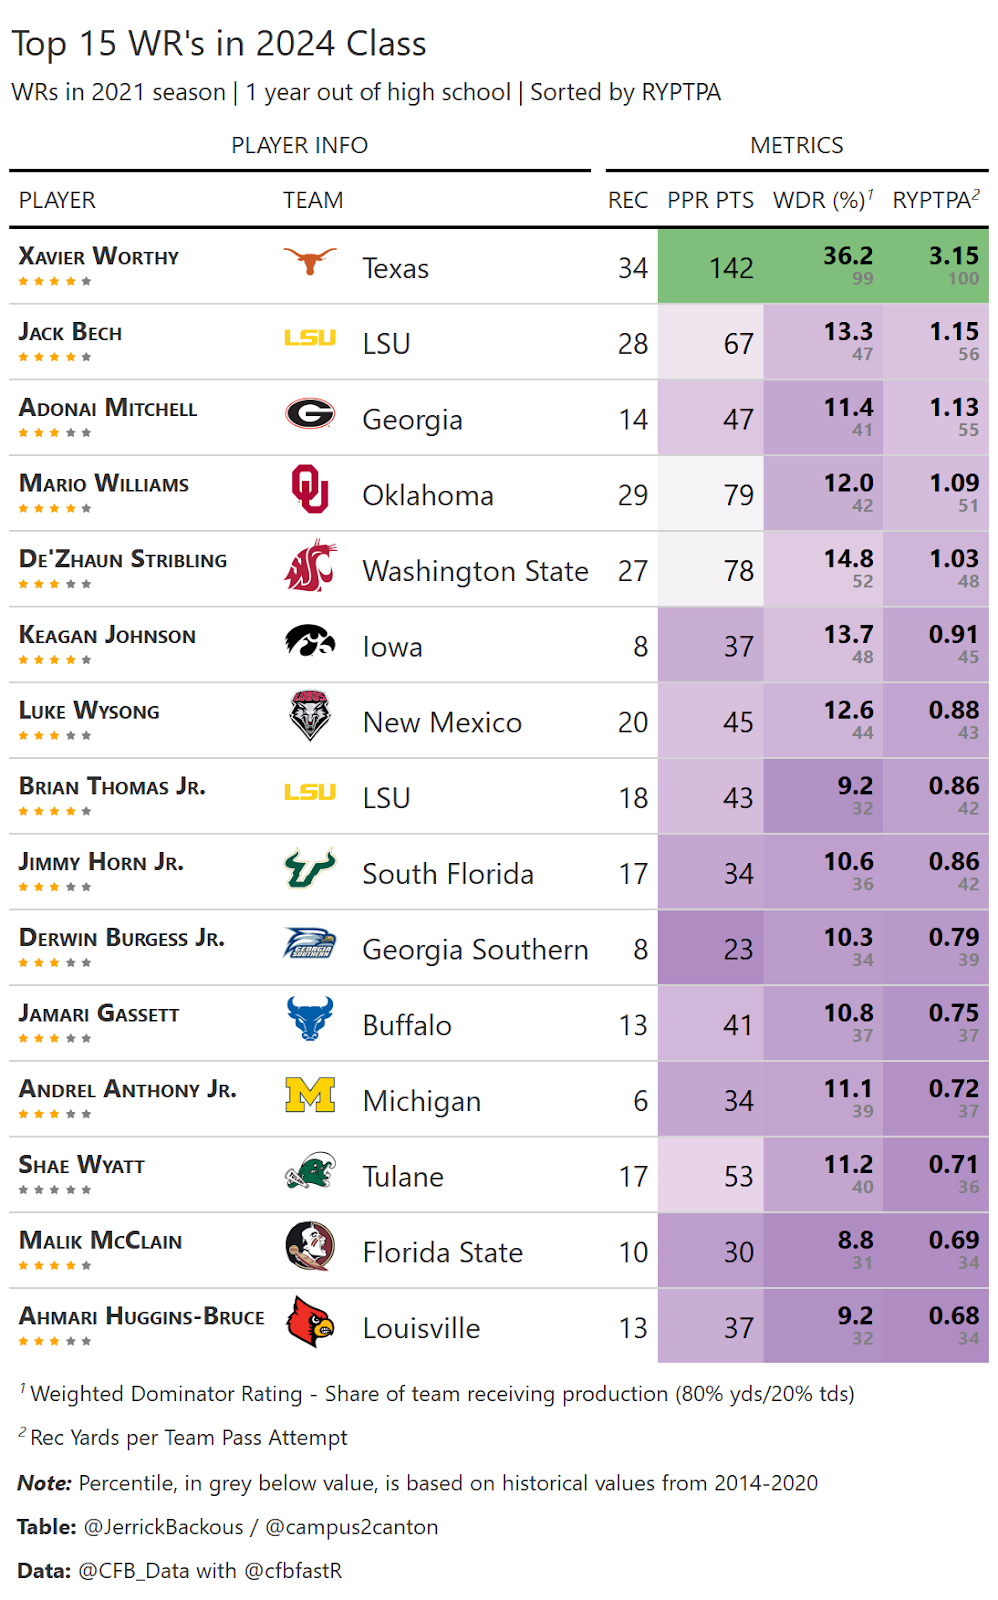The width and height of the screenshot is (998, 1600).
Task: Click the @JerrickBackous table credit text
Action: click(164, 1527)
